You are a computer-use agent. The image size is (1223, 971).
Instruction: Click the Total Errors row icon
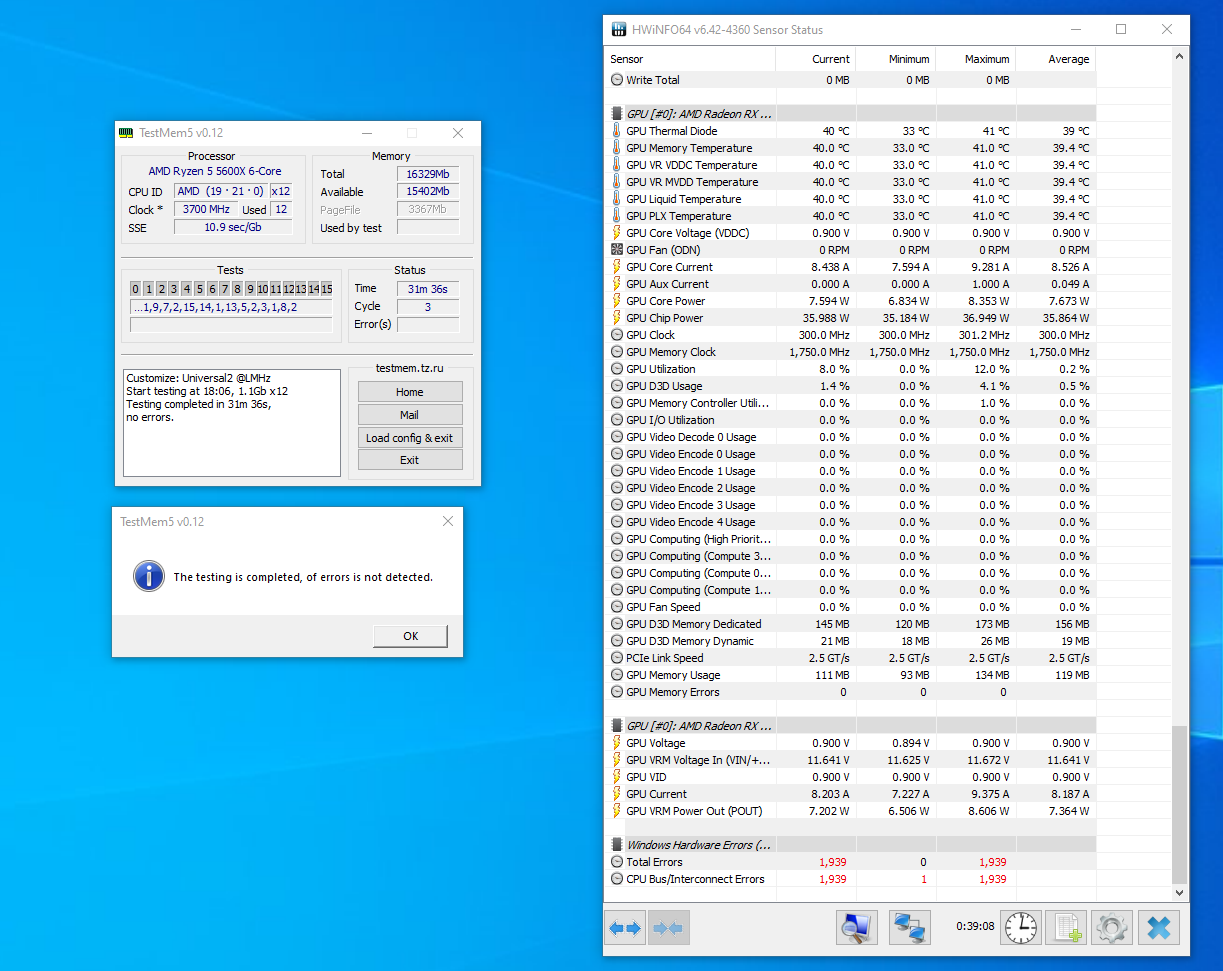pyautogui.click(x=616, y=862)
